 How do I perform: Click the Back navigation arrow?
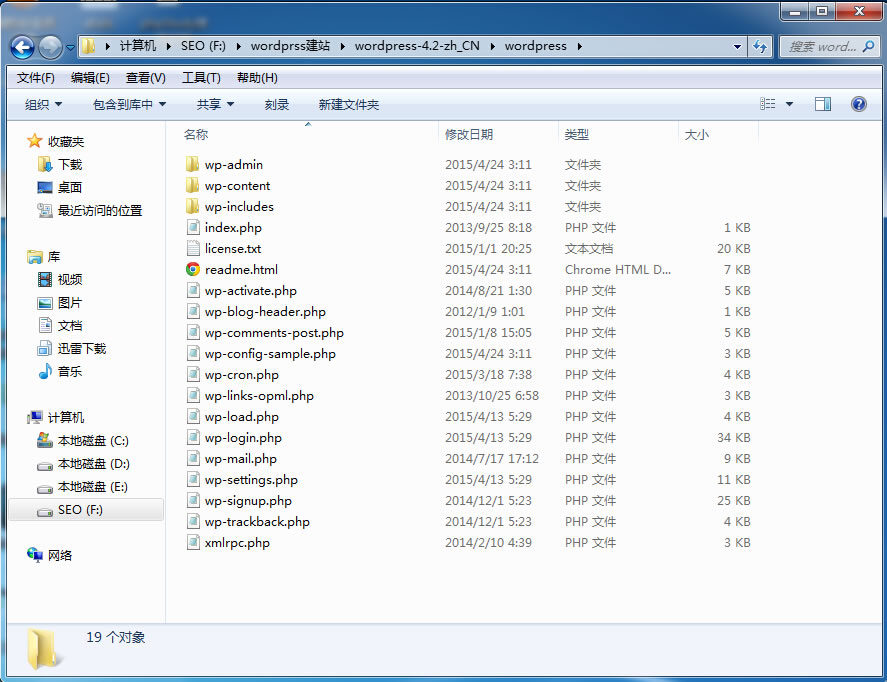(x=23, y=47)
